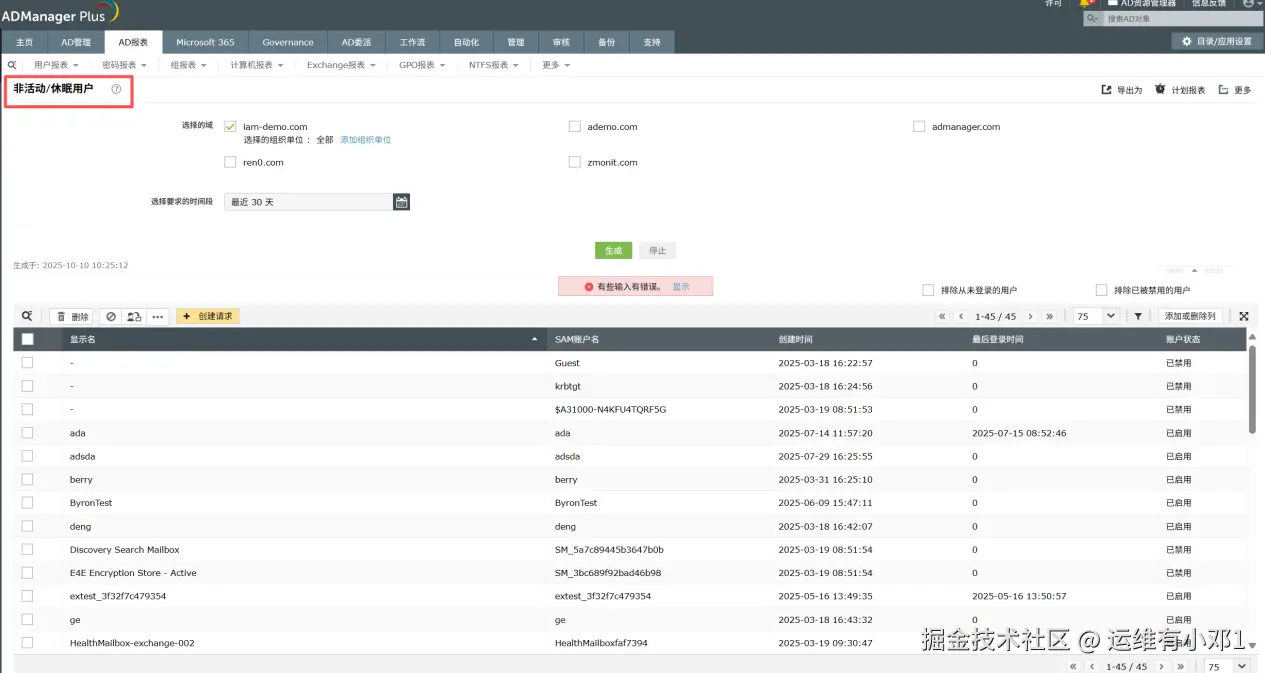
Task: Click green 生成 button
Action: tap(613, 250)
